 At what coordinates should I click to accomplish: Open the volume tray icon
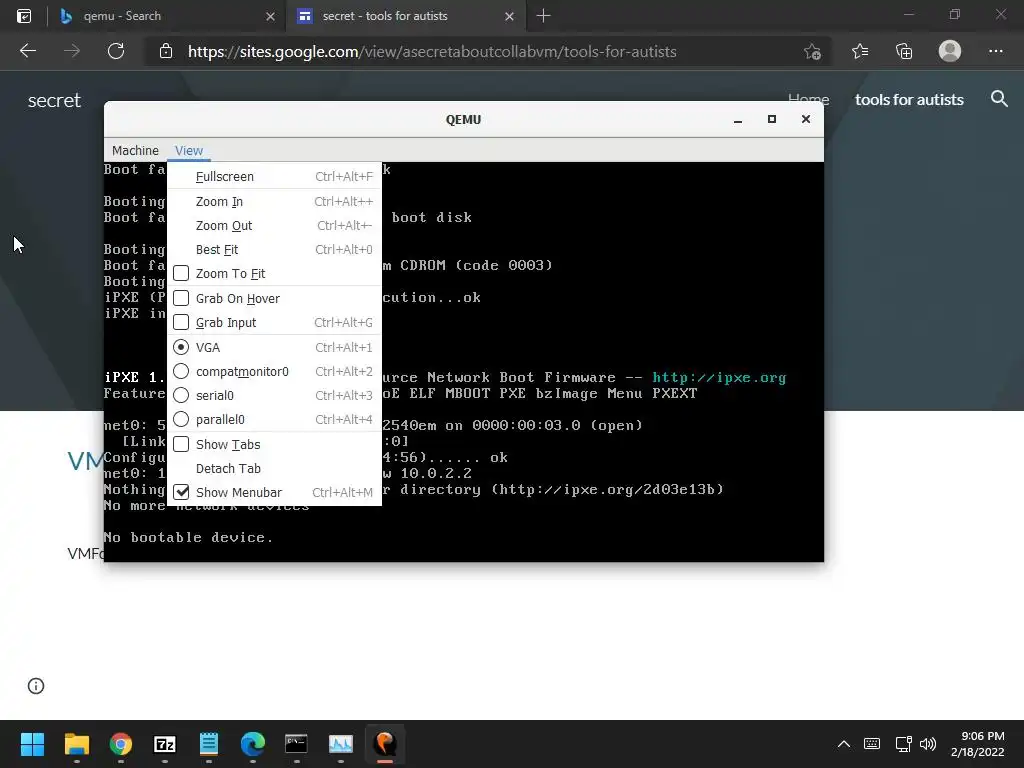coord(927,744)
